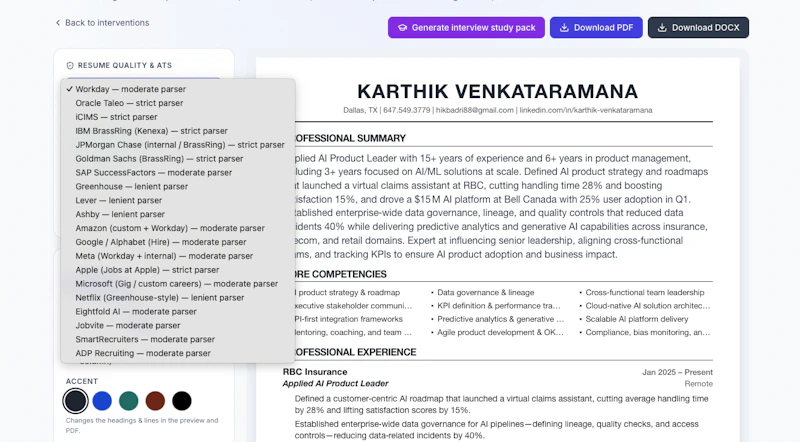Select SmartRecruiters — moderate parser
The image size is (800, 442).
178,339
